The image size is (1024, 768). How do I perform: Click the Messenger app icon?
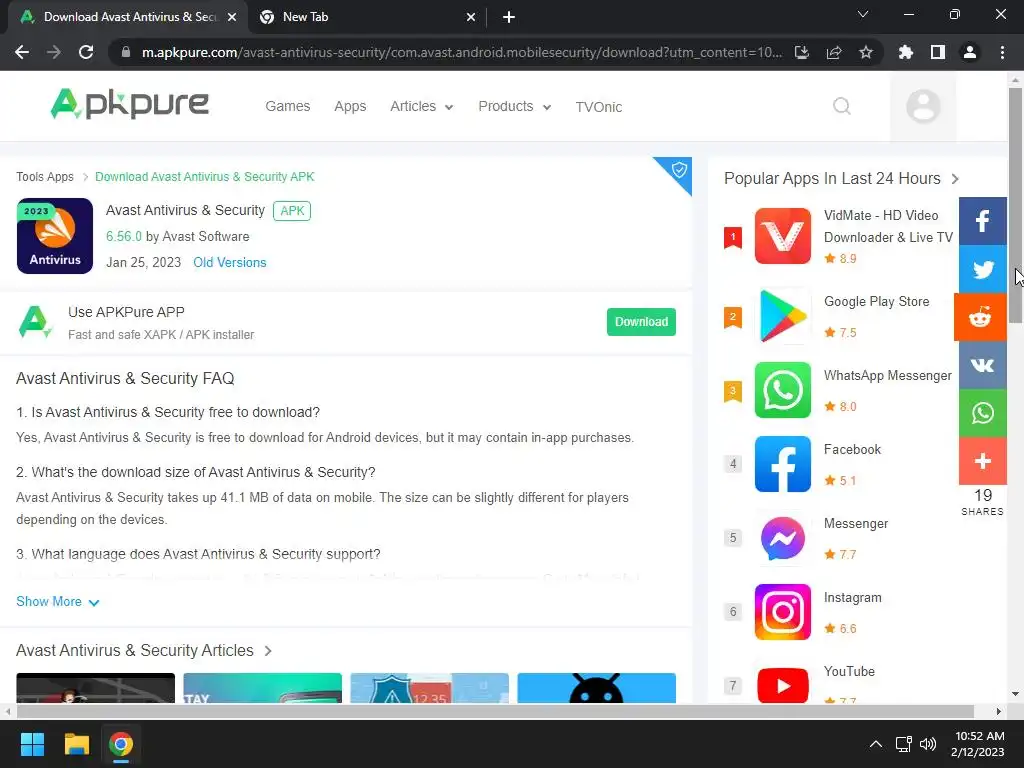pos(782,538)
